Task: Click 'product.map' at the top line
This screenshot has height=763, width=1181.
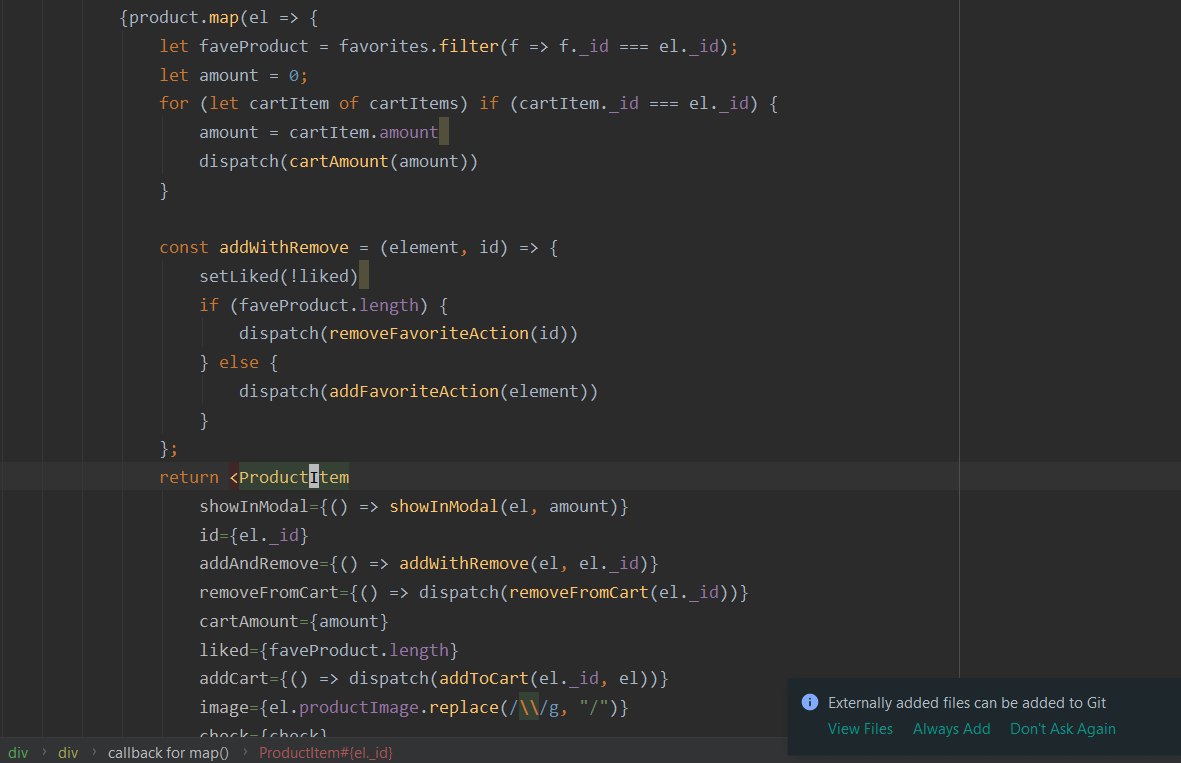Action: point(184,17)
